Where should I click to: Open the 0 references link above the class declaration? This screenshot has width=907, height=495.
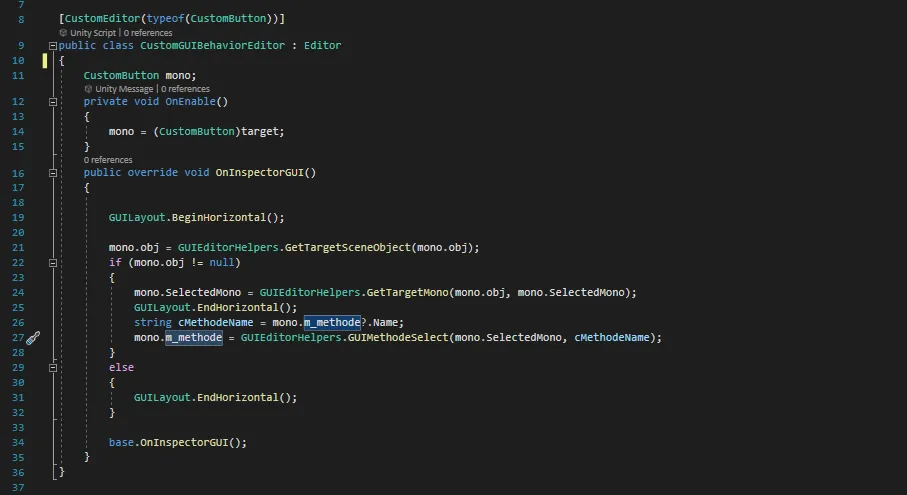click(148, 33)
